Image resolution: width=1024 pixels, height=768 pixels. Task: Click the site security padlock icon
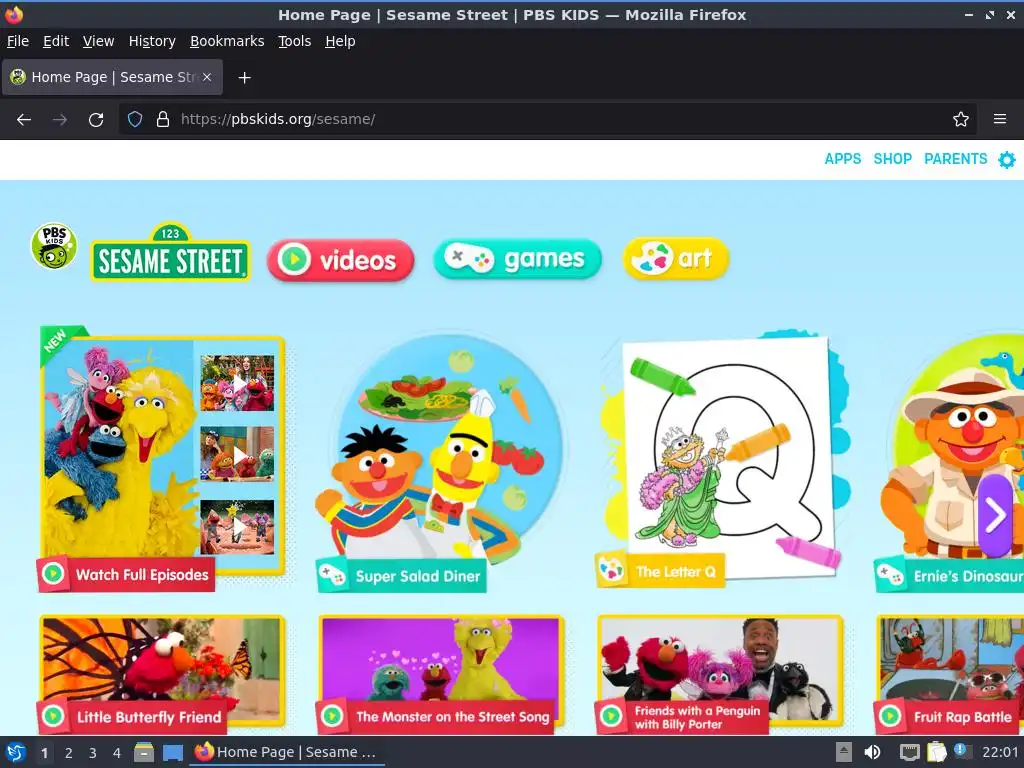(x=163, y=120)
